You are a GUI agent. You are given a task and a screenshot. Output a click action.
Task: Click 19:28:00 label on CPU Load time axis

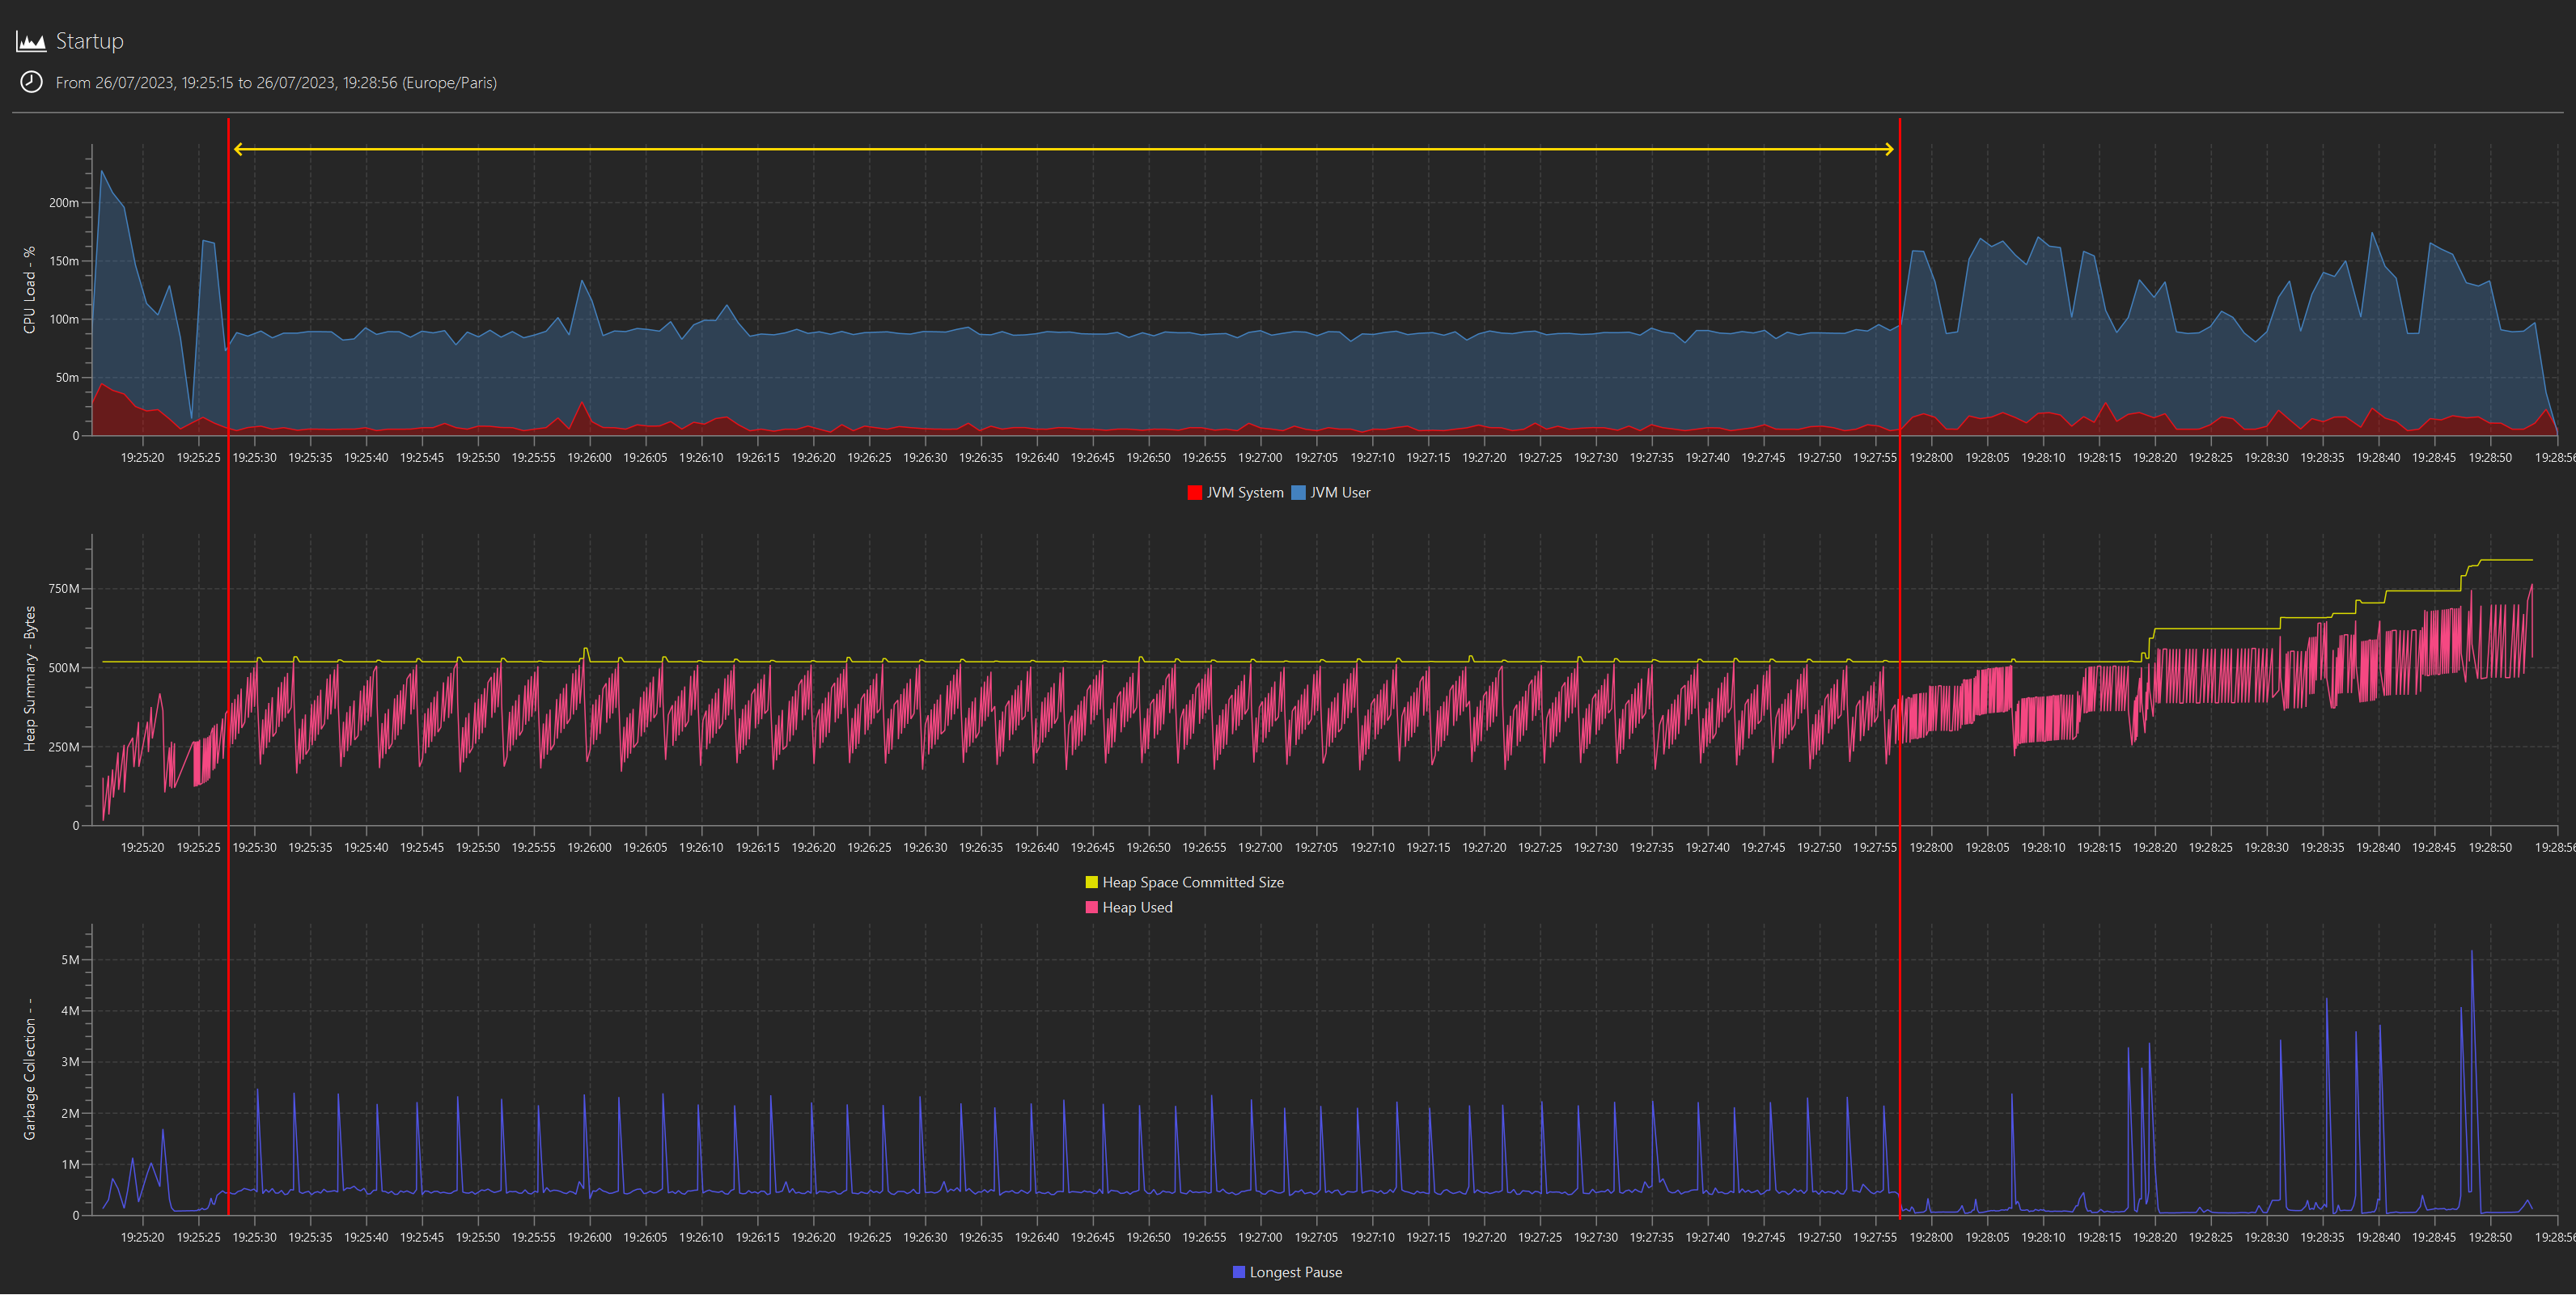click(x=1931, y=457)
